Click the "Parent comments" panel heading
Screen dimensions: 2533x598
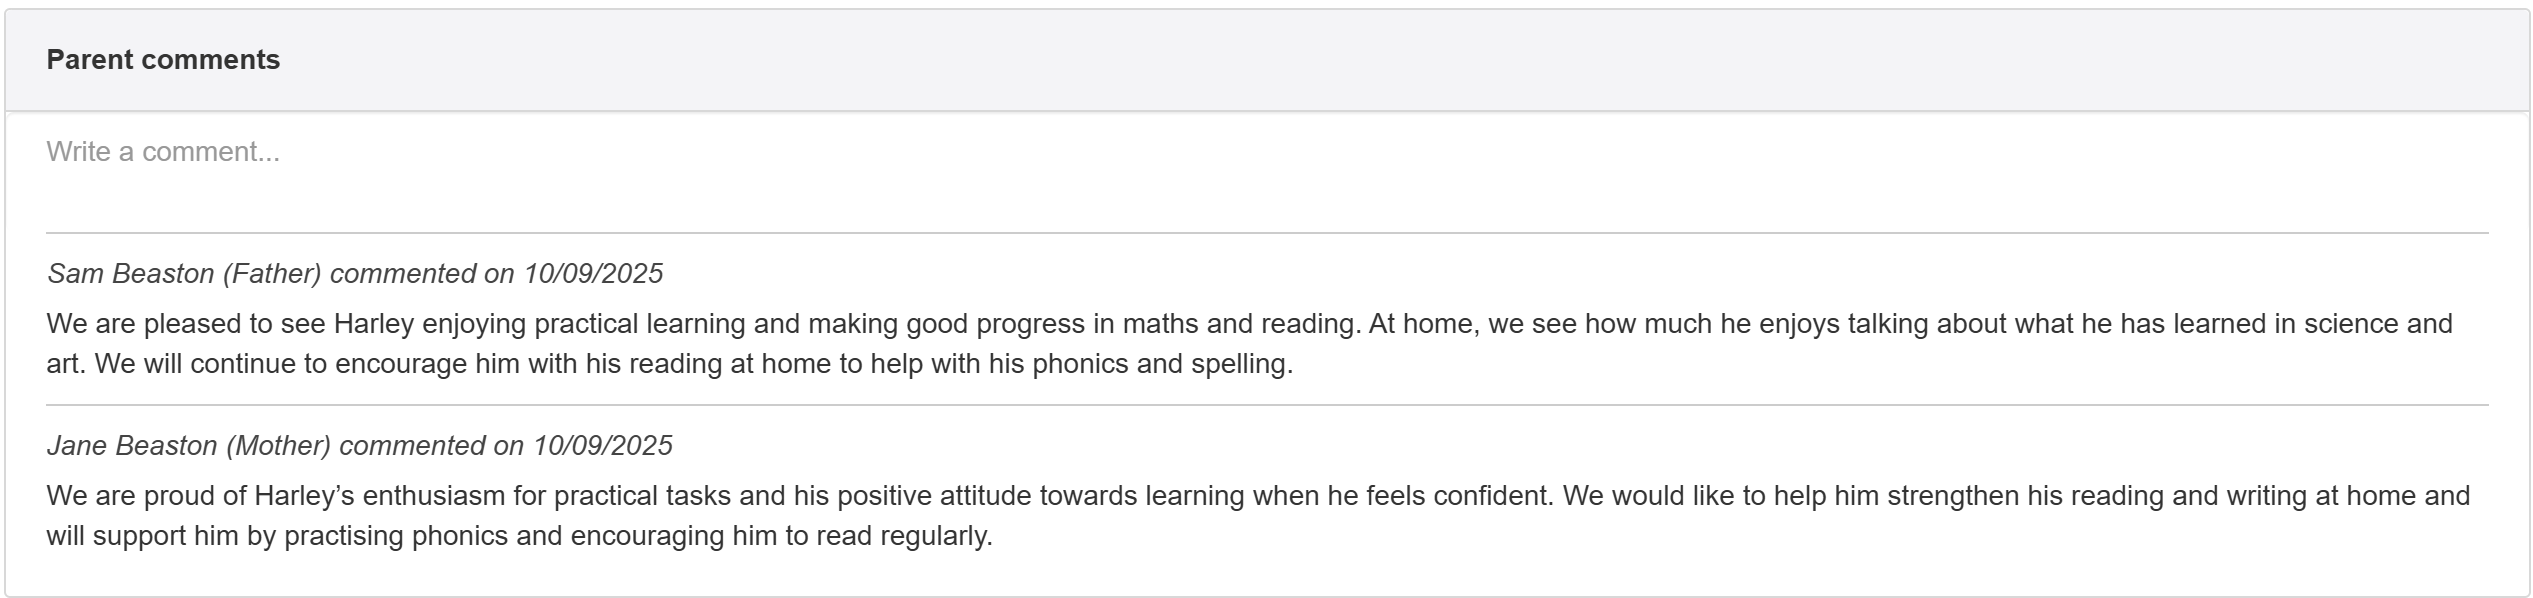click(163, 60)
